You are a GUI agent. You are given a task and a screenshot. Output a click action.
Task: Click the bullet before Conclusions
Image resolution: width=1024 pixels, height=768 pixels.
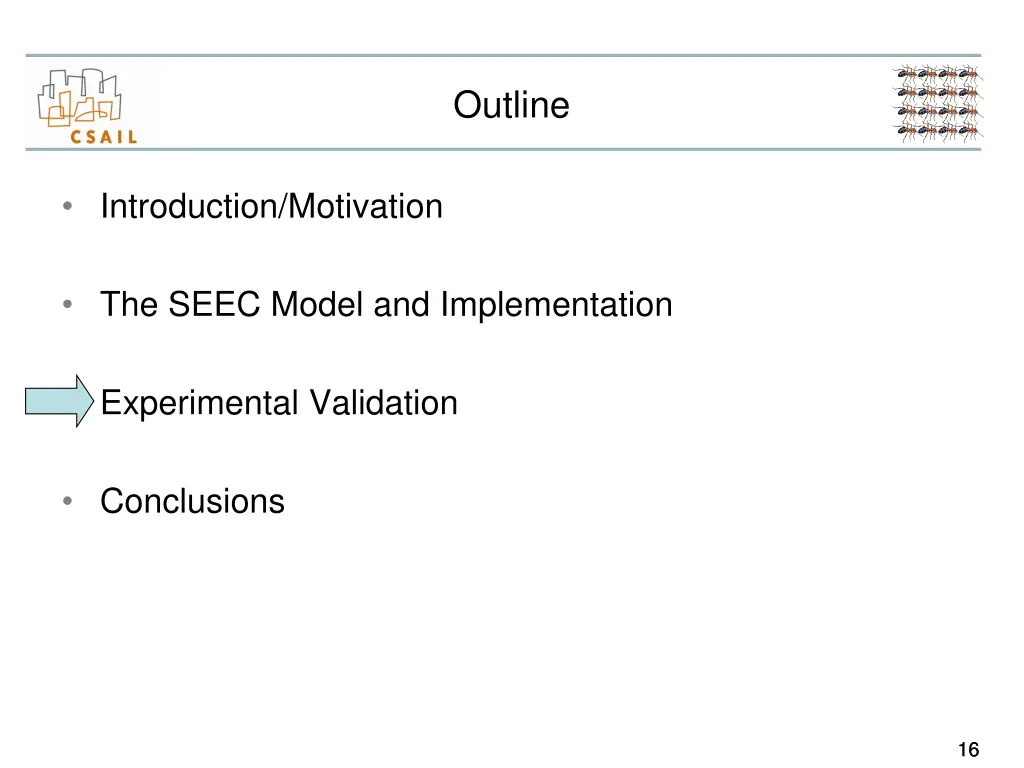pyautogui.click(x=67, y=501)
